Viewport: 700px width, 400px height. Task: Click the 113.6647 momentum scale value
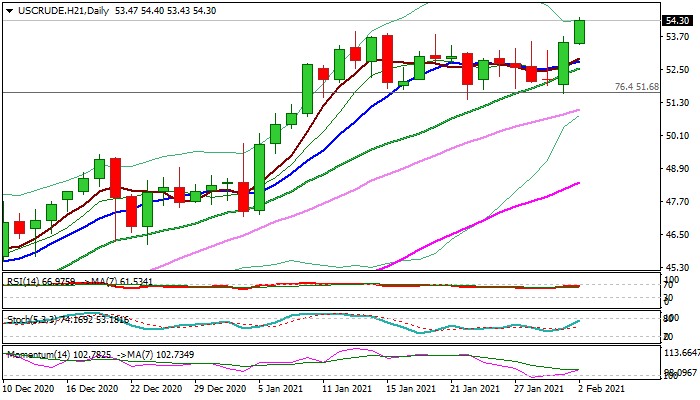680,353
